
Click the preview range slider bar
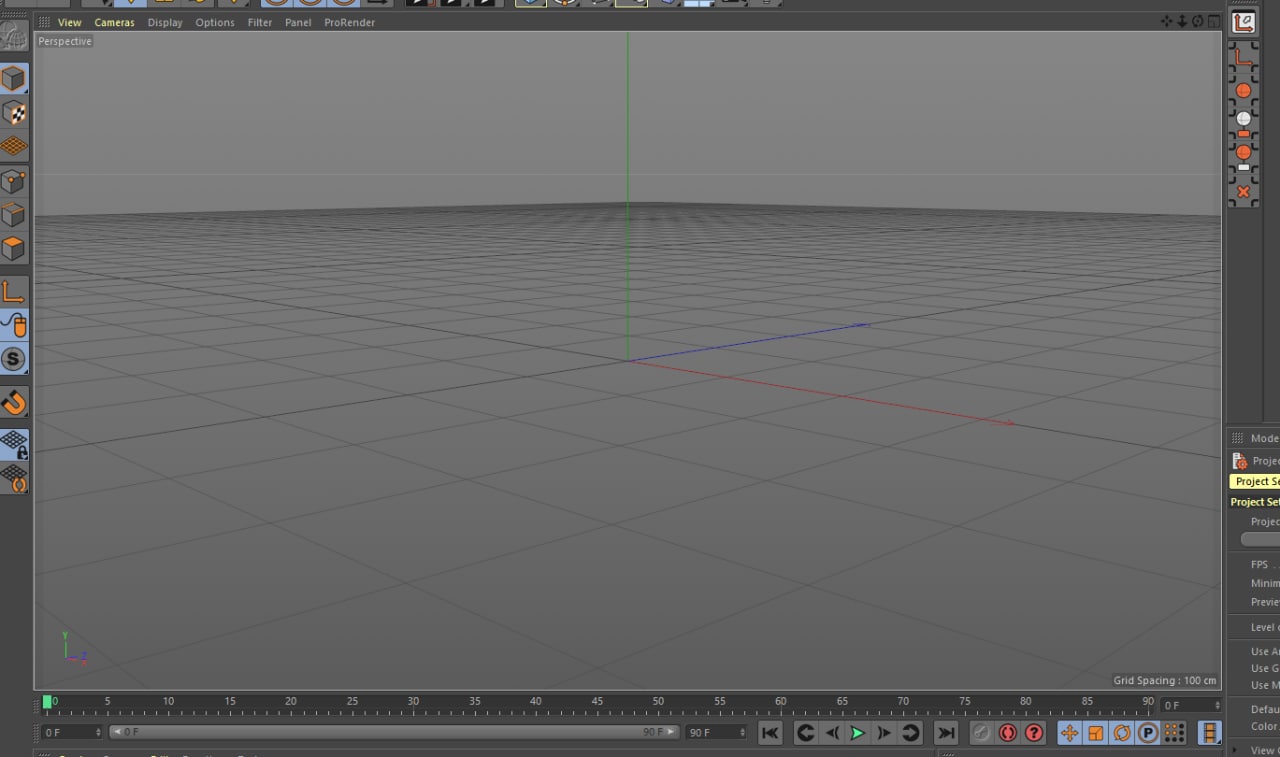395,732
